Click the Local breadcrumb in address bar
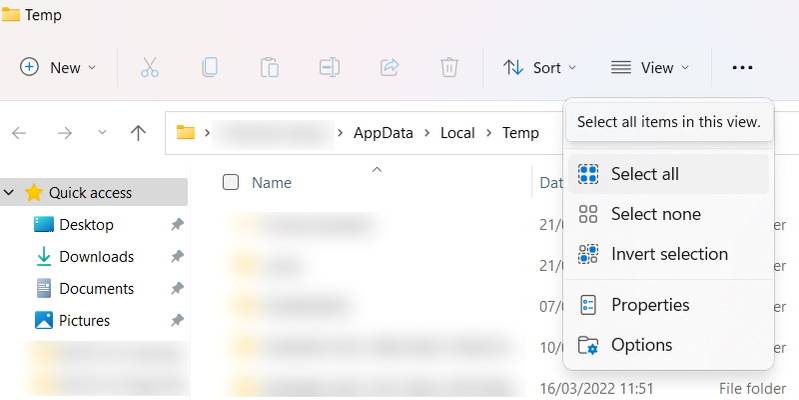 tap(457, 133)
